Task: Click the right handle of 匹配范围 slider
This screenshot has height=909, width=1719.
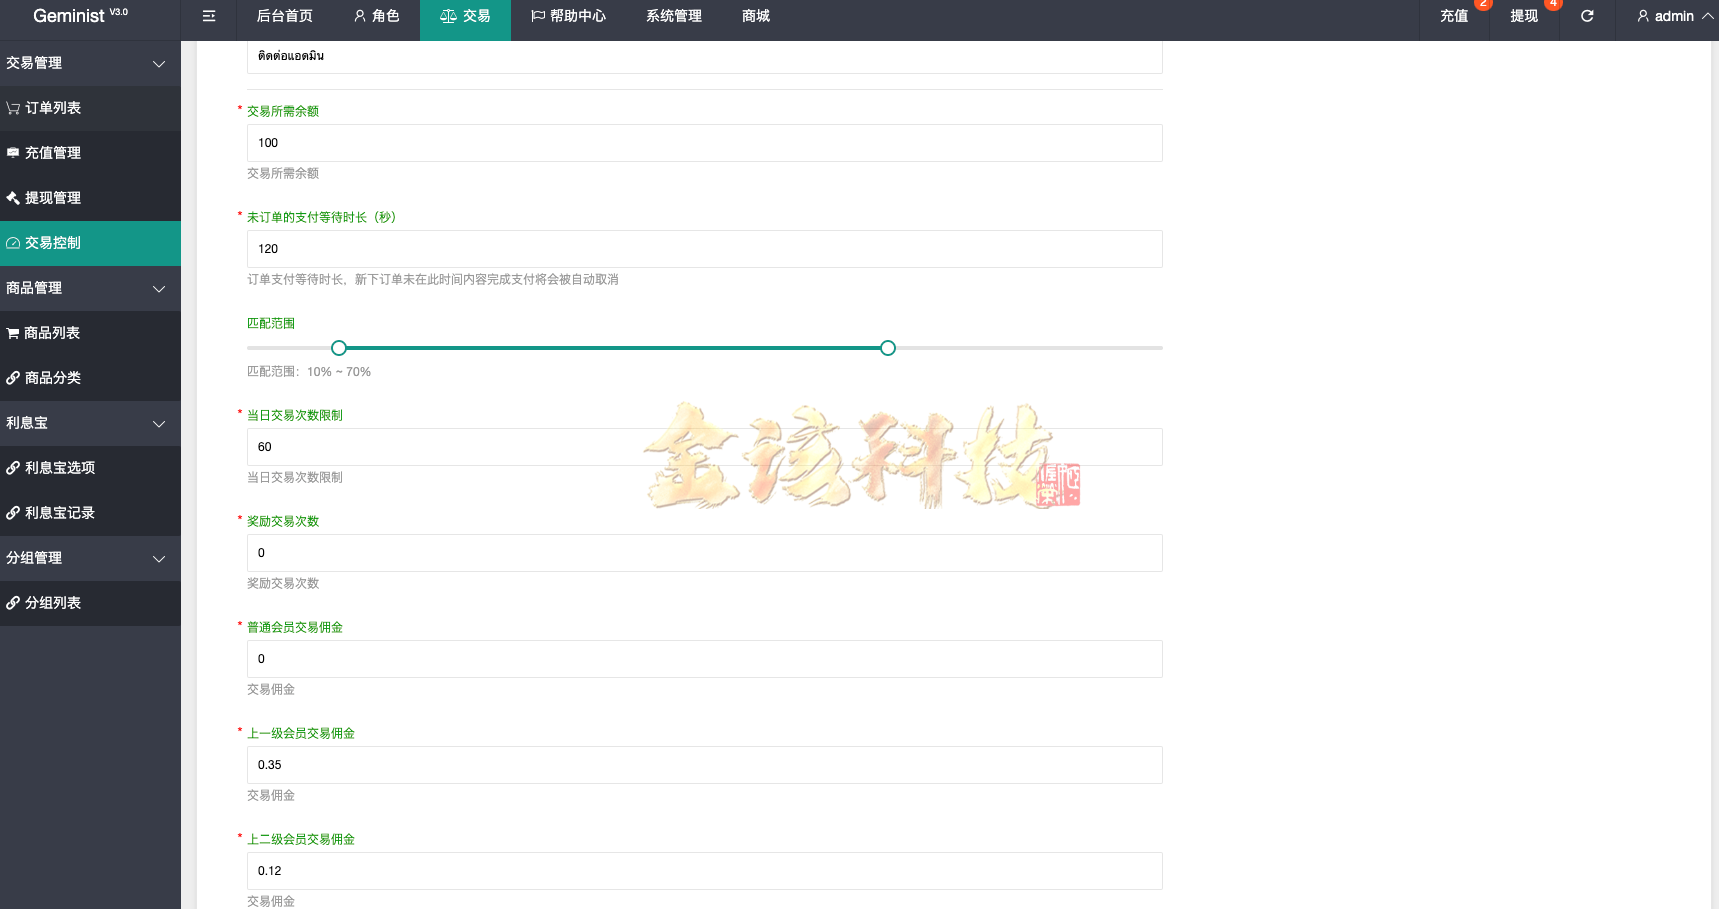Action: click(886, 347)
